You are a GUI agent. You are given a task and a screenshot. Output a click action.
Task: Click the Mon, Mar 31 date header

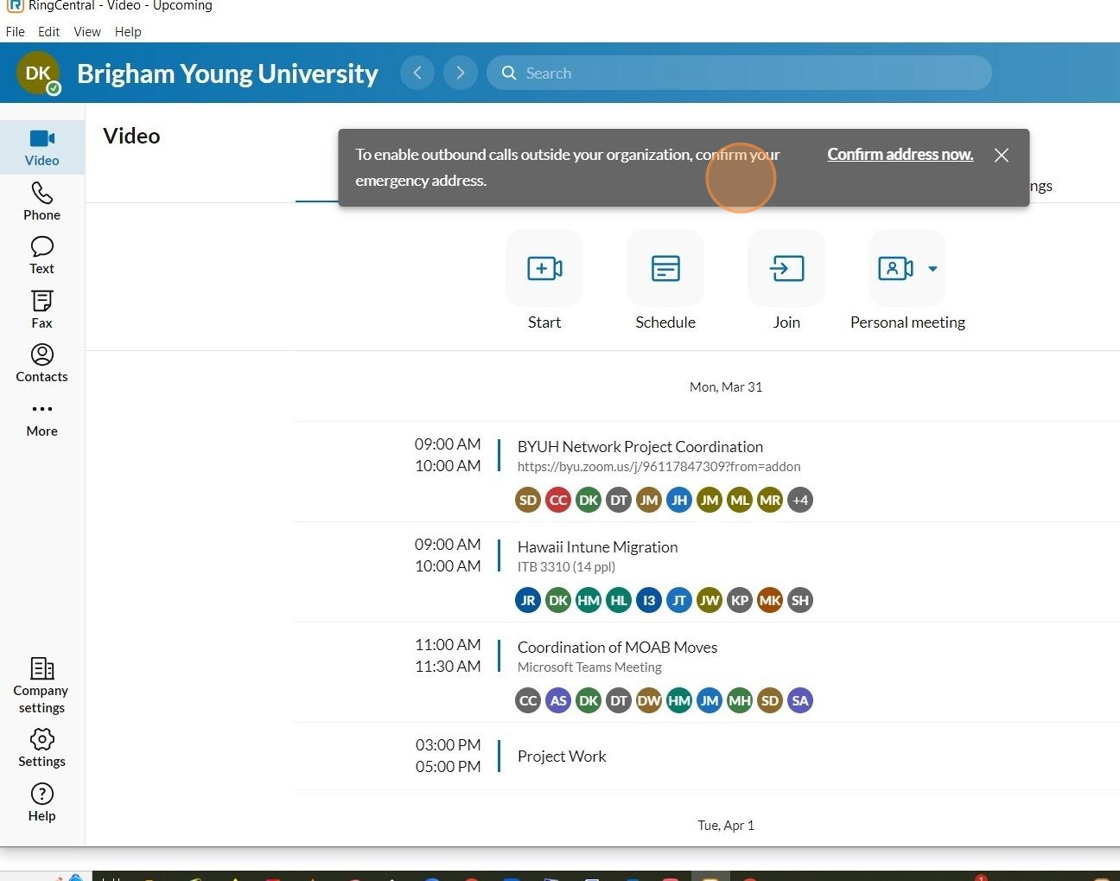[x=726, y=387]
